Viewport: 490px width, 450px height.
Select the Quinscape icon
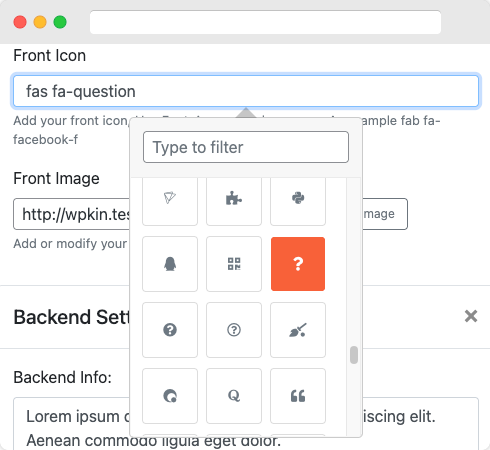pyautogui.click(x=170, y=396)
